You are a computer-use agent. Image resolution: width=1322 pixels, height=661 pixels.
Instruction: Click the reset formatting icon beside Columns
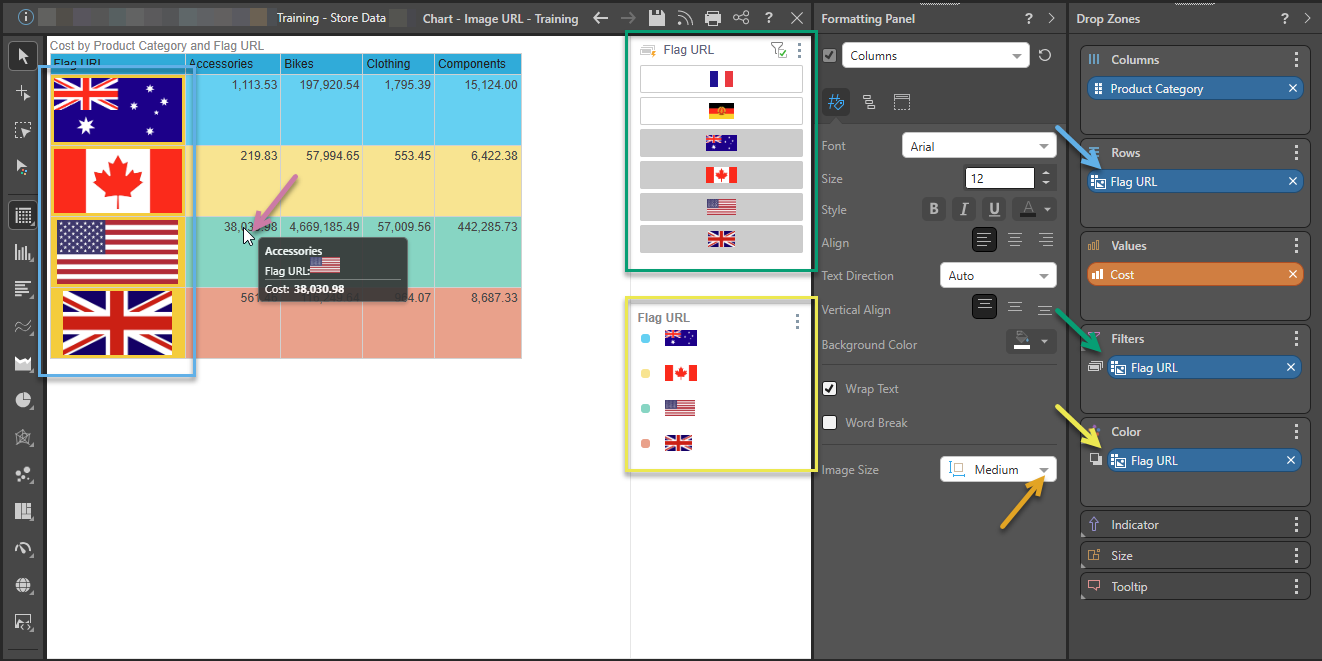pos(1045,56)
